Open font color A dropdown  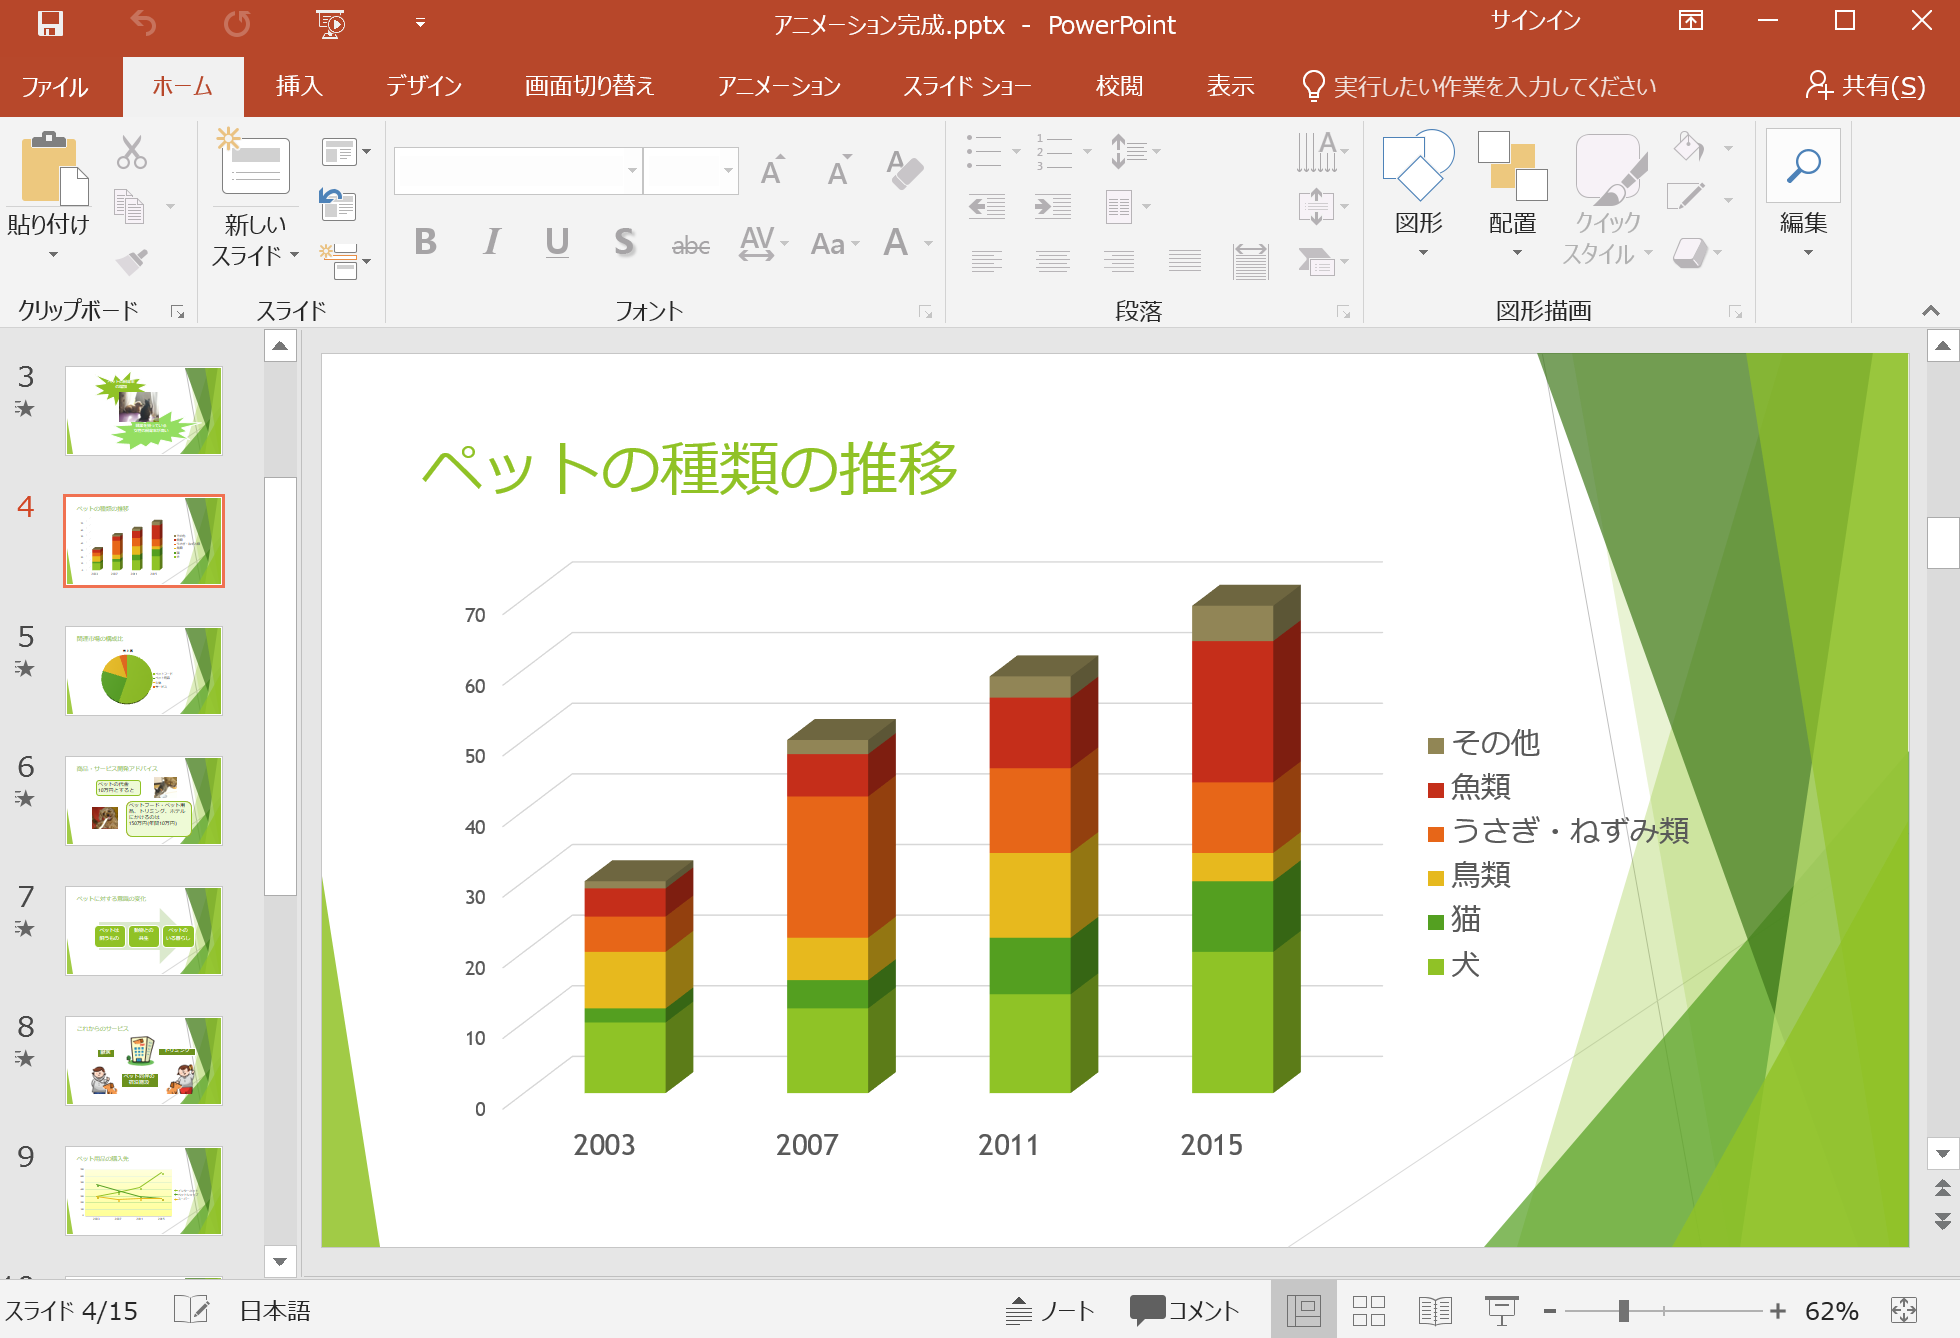907,243
